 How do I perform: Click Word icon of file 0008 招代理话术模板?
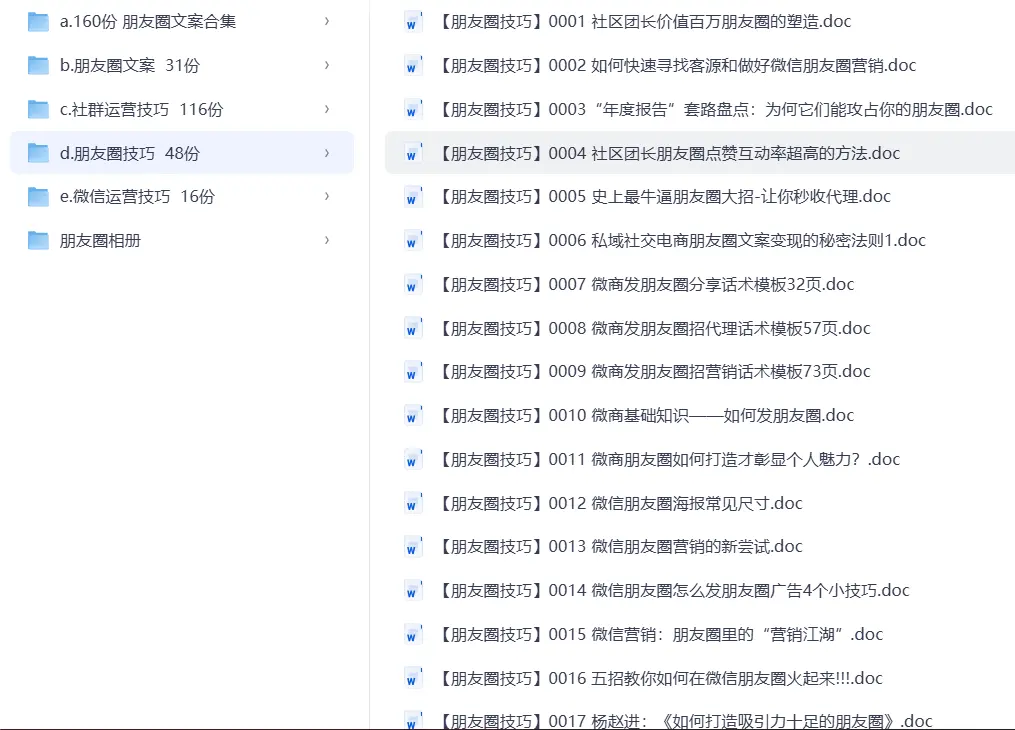412,328
